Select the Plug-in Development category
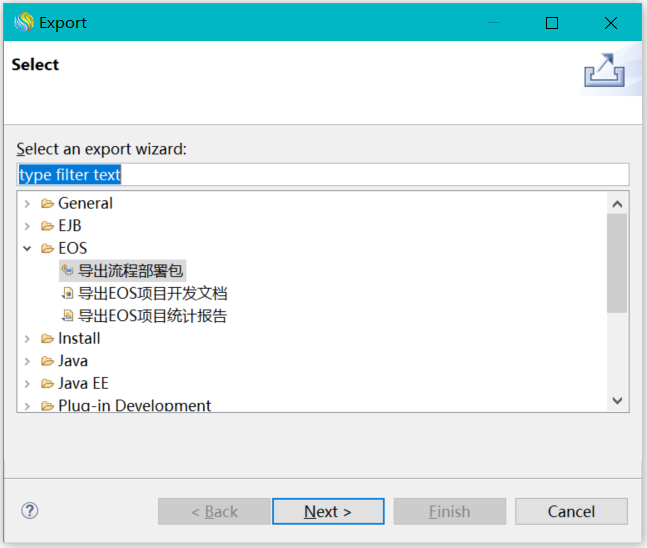 (134, 406)
